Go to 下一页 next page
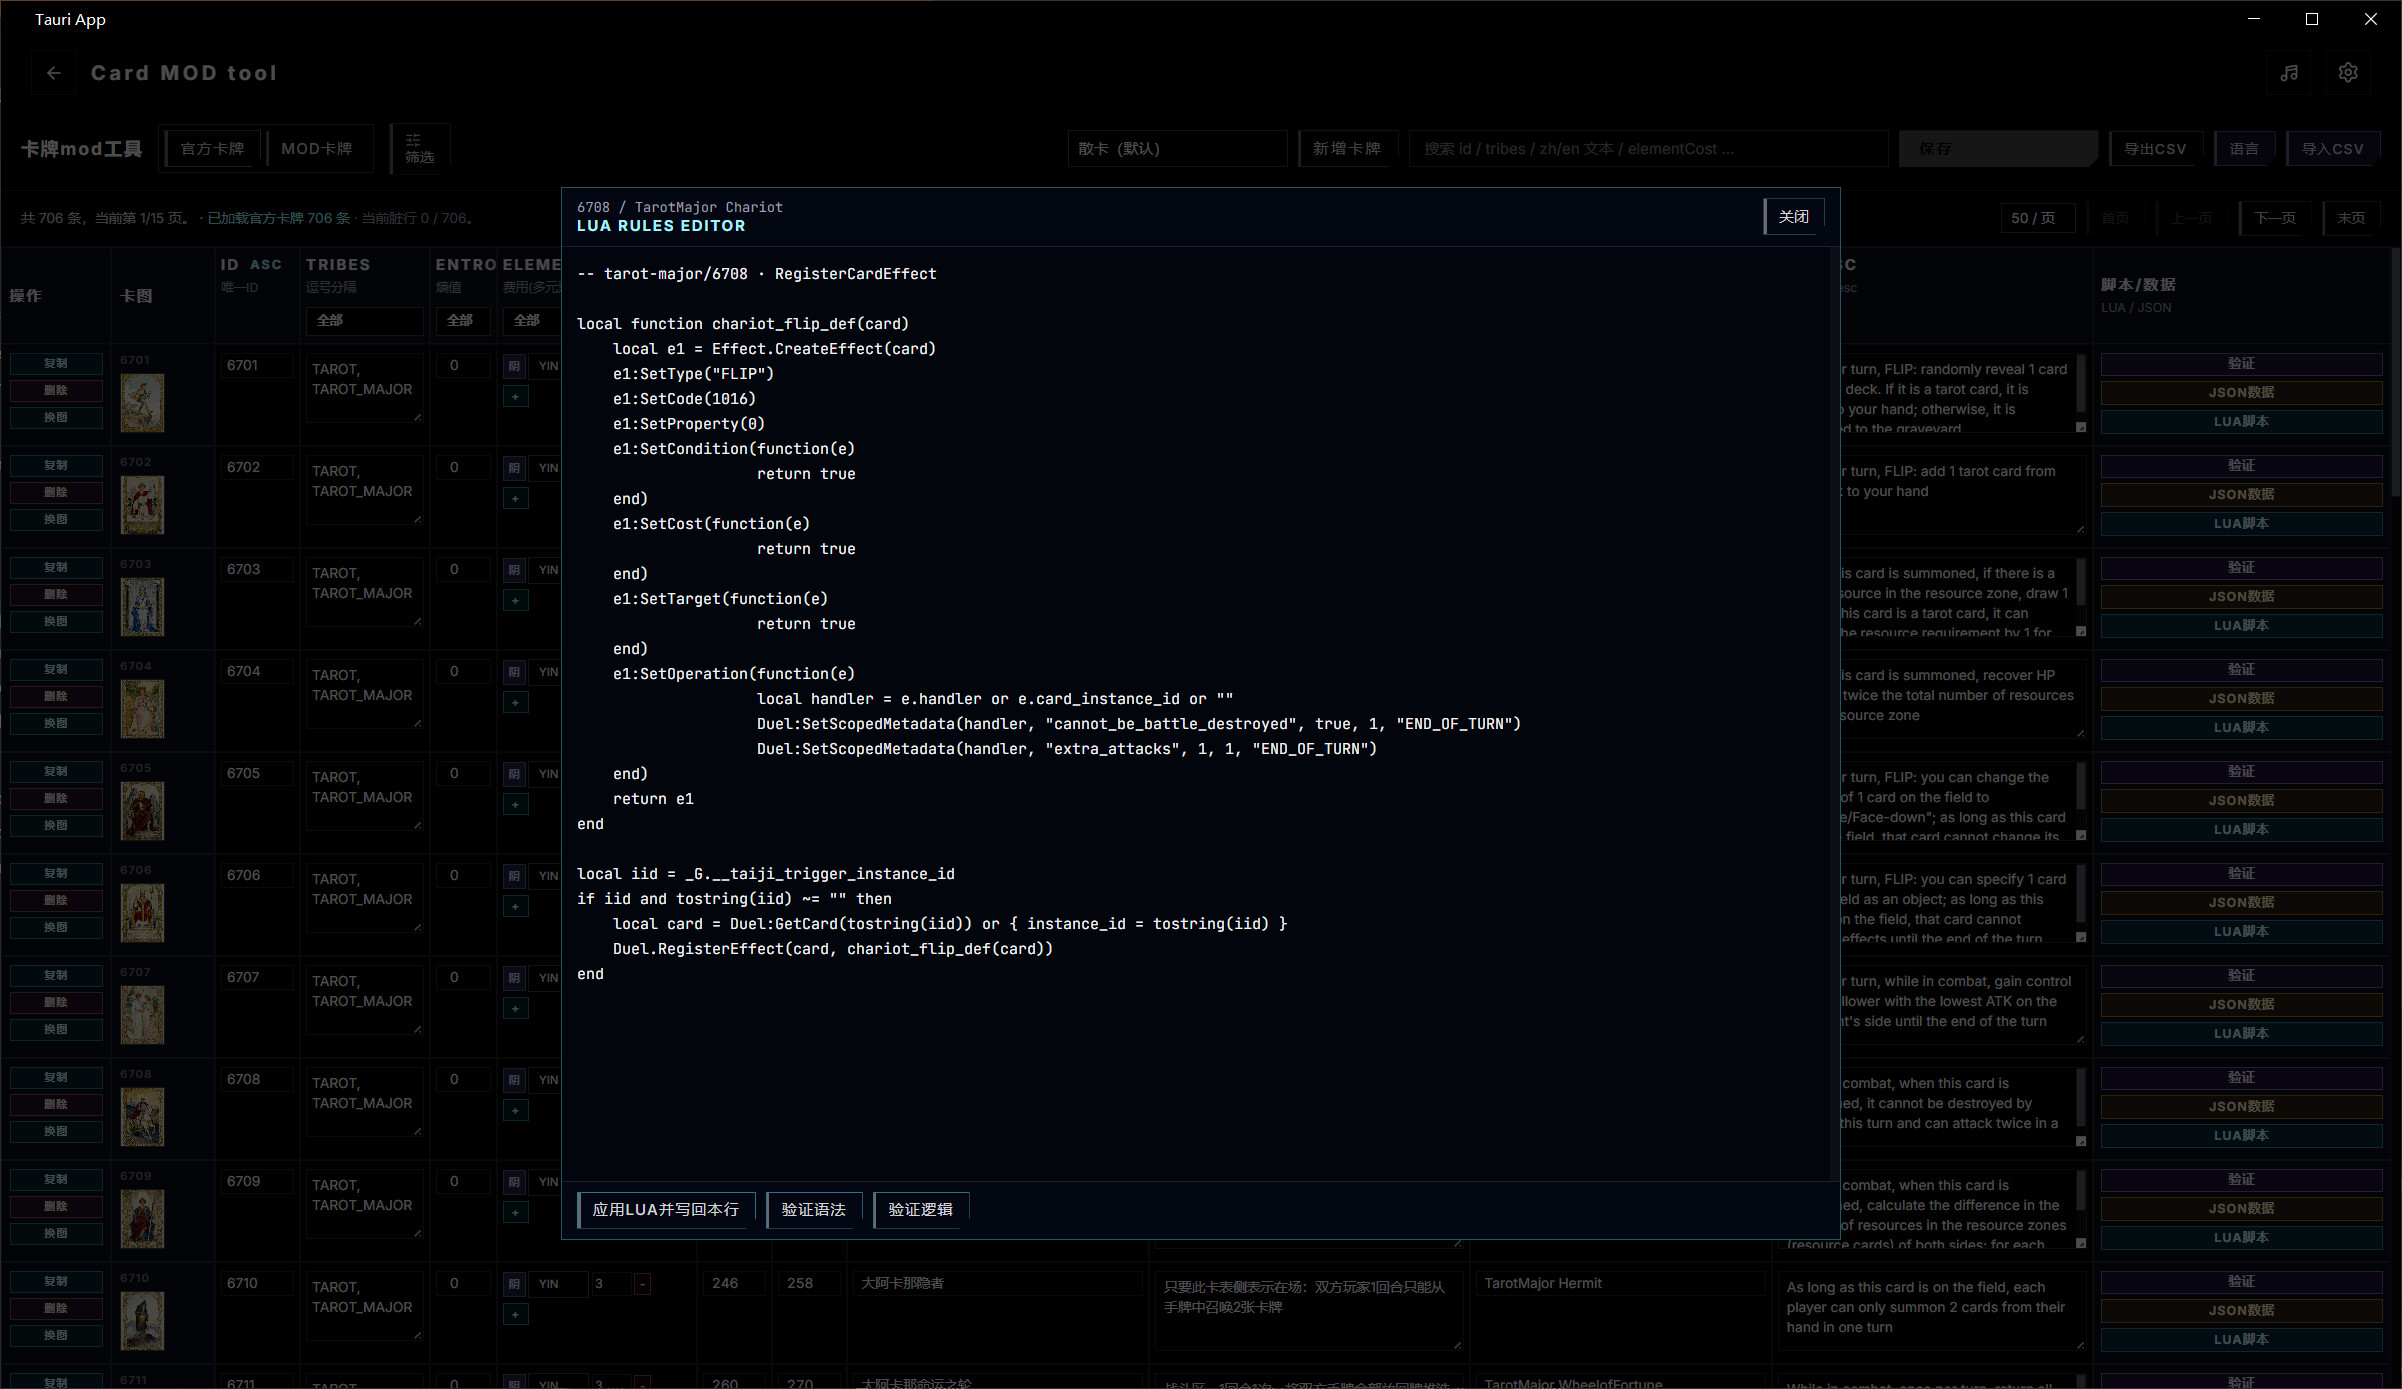 point(2276,218)
